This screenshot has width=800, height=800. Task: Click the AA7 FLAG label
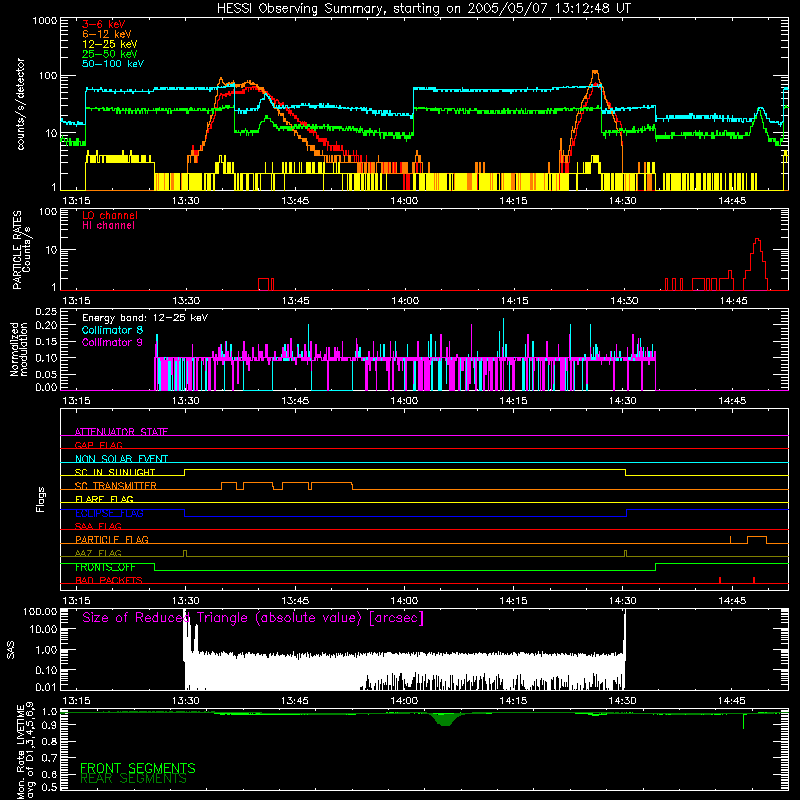pos(98,553)
